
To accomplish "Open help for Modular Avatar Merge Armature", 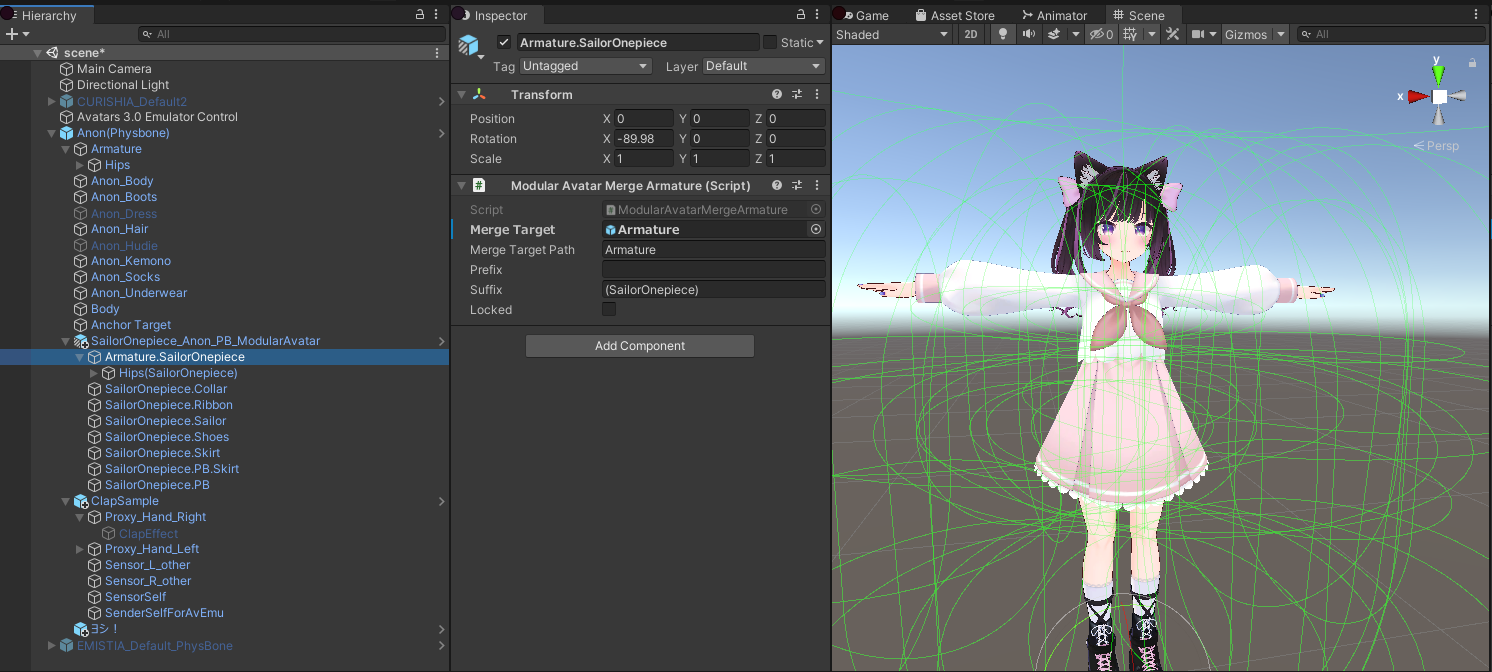I will pyautogui.click(x=777, y=185).
